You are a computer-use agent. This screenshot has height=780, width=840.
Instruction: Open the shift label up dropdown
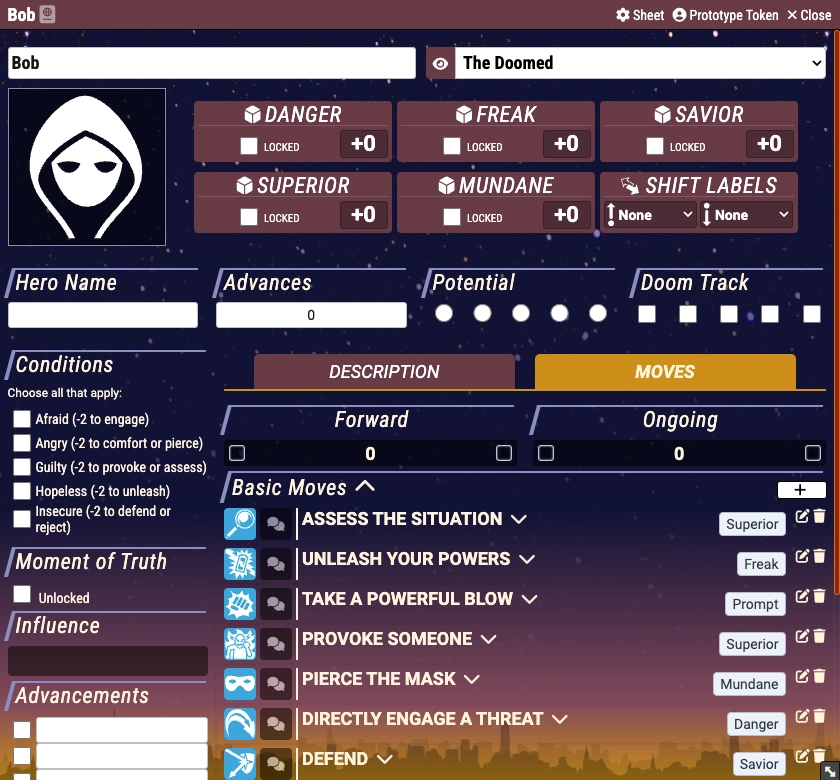tap(650, 215)
